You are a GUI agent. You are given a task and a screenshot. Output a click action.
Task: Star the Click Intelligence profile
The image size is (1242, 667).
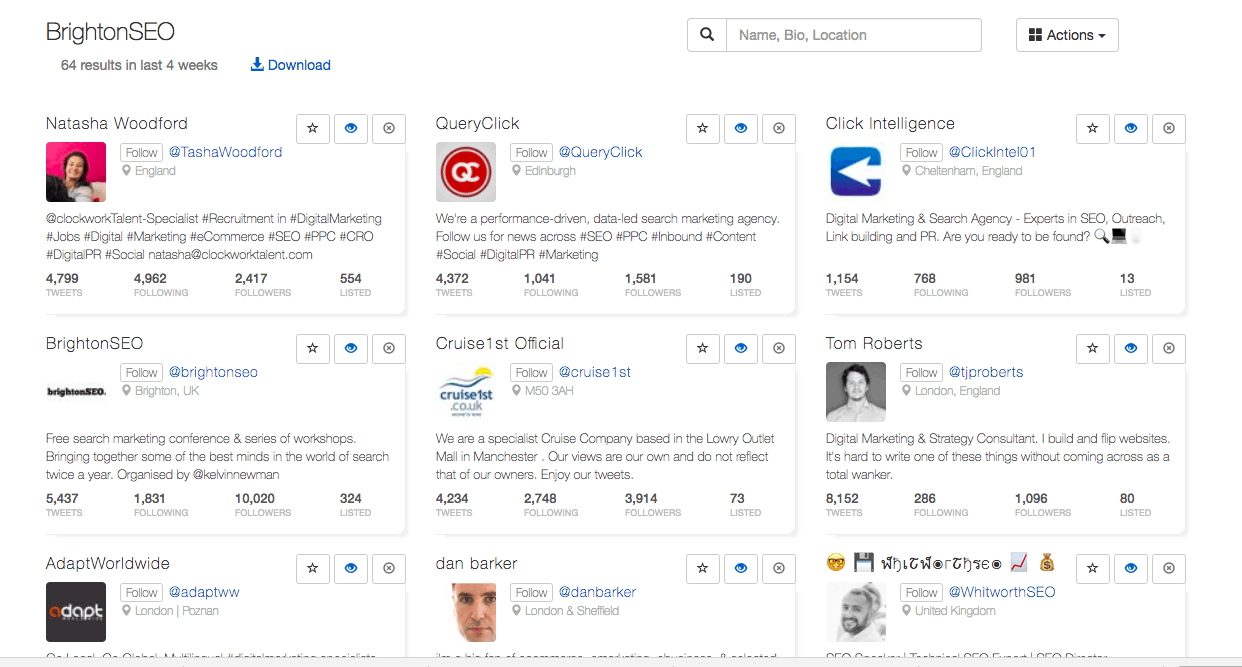click(1093, 128)
